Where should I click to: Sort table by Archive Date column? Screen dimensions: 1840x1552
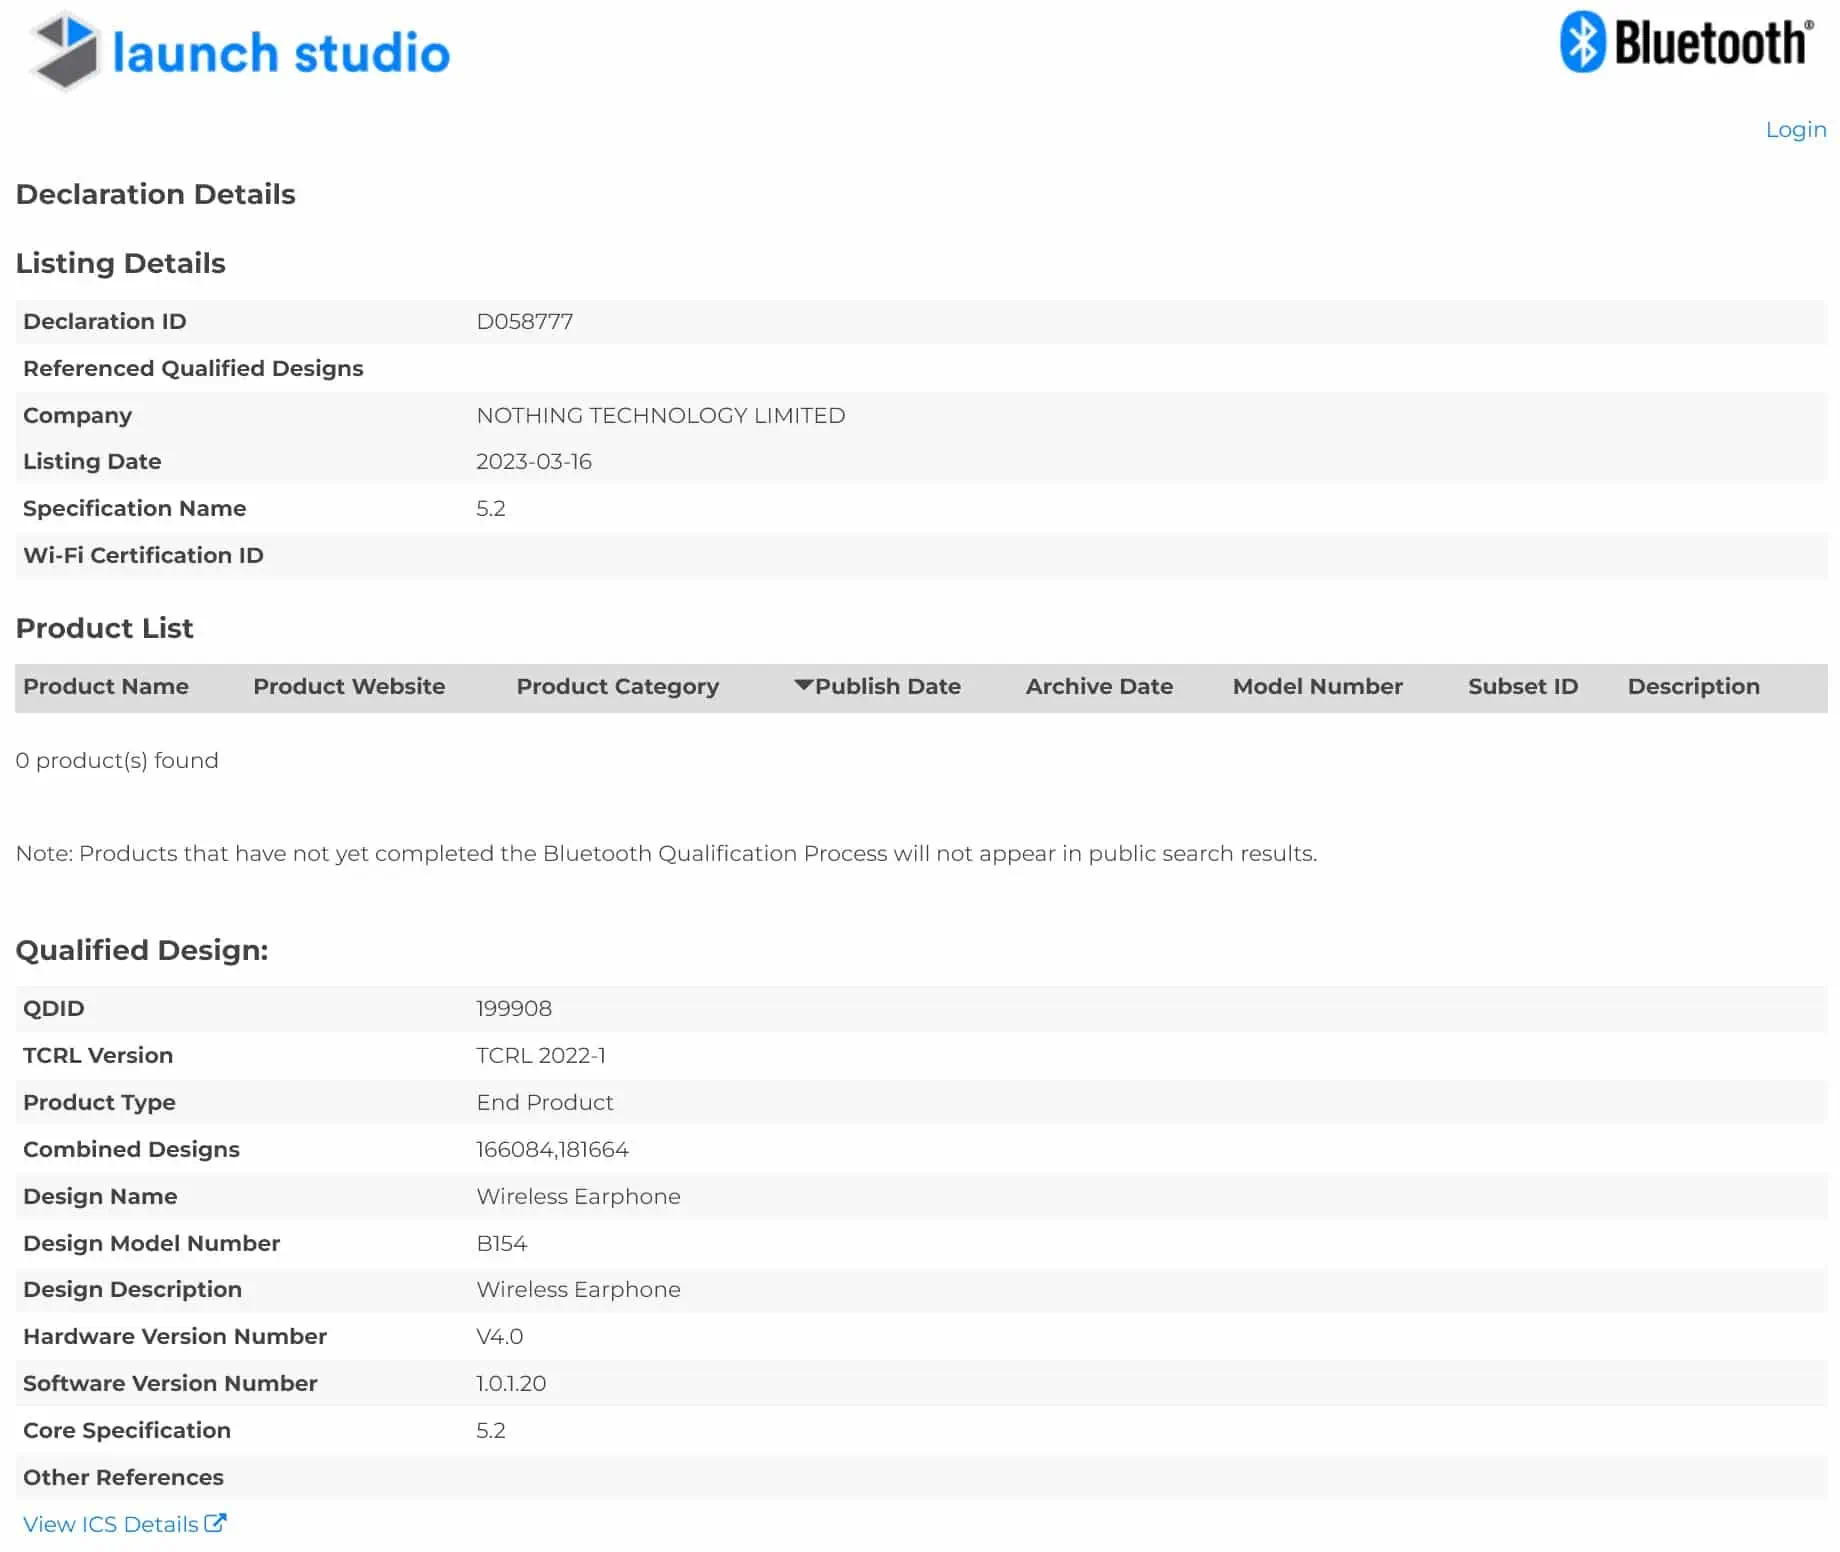(1099, 686)
